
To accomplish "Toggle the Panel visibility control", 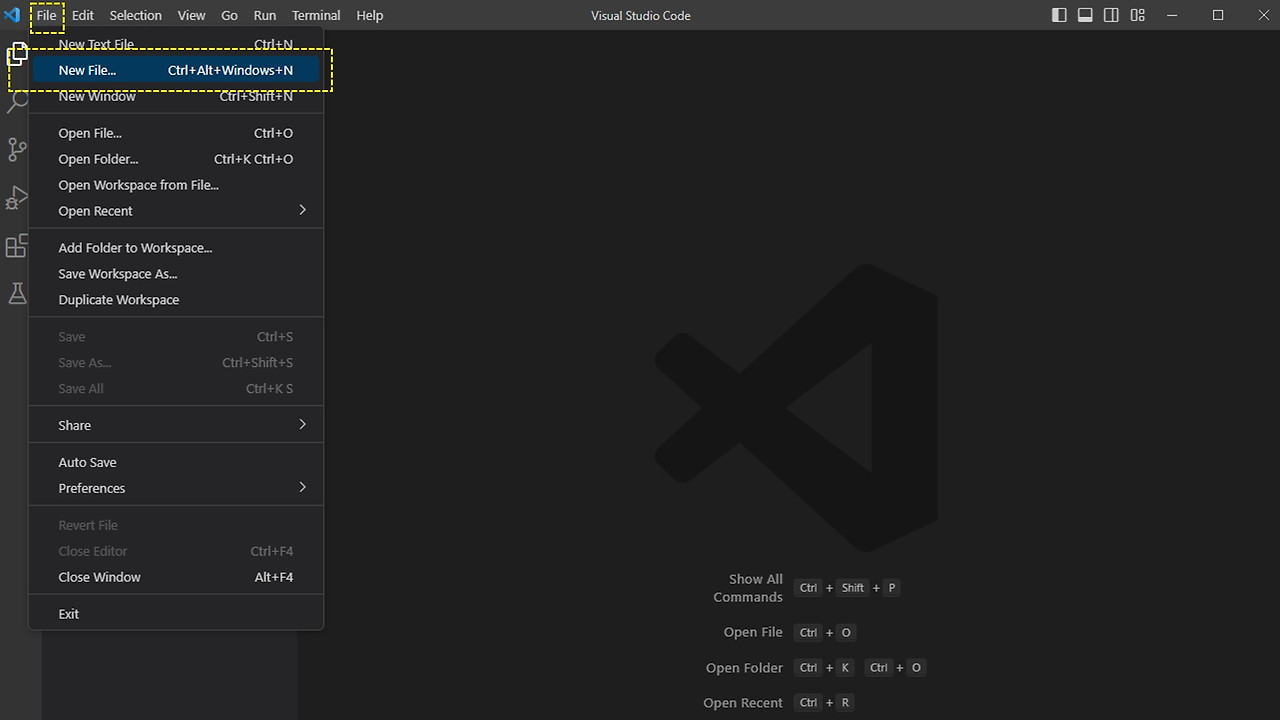I will tap(1085, 15).
